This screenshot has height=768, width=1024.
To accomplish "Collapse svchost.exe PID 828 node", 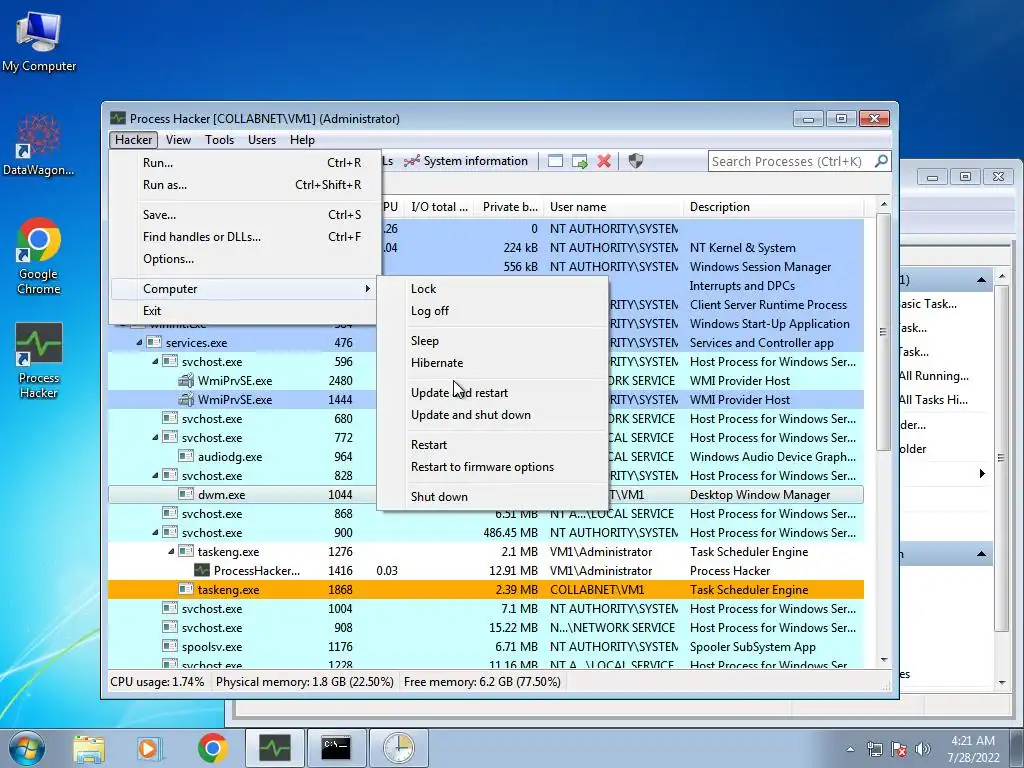I will [155, 475].
